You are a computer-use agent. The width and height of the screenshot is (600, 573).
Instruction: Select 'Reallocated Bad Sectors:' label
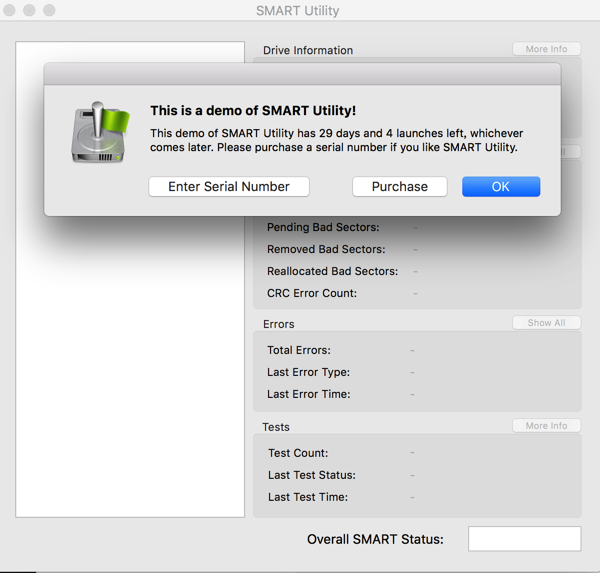(x=333, y=271)
